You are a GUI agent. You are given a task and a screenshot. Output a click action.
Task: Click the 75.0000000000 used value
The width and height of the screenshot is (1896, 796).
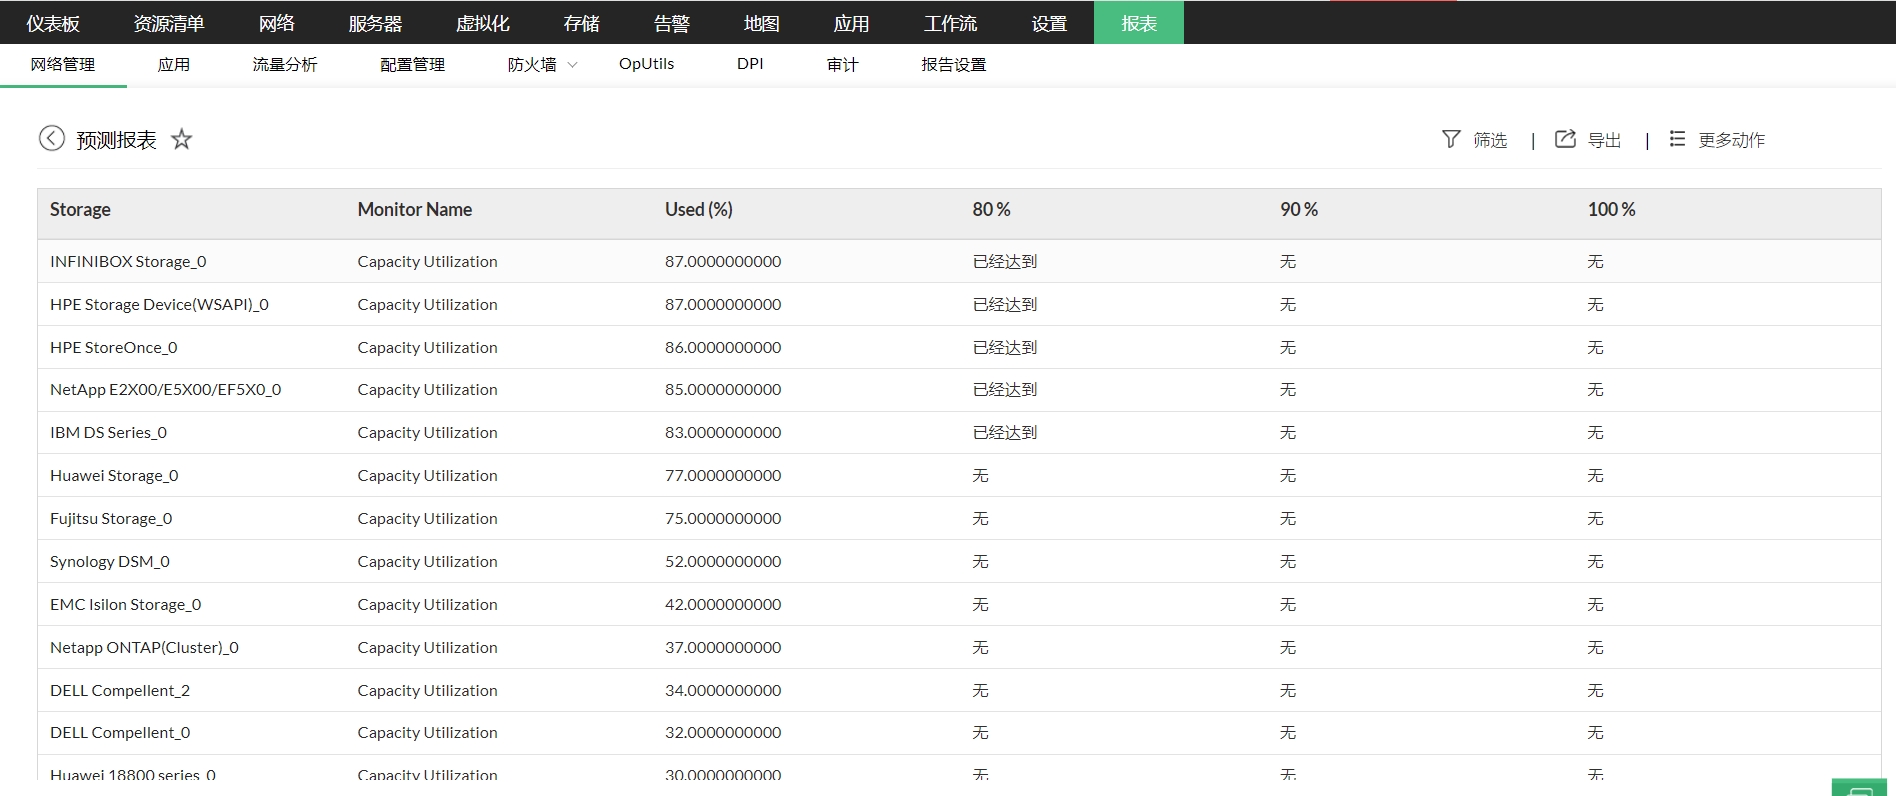click(723, 519)
